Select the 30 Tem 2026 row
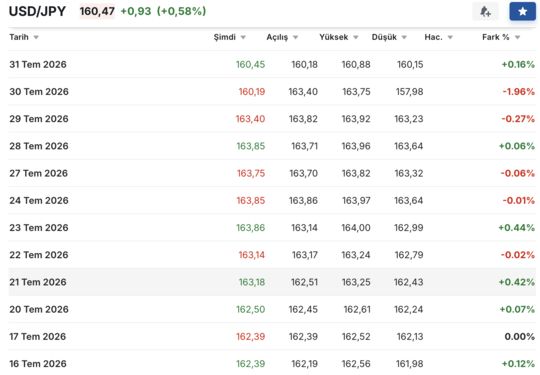 [272, 92]
